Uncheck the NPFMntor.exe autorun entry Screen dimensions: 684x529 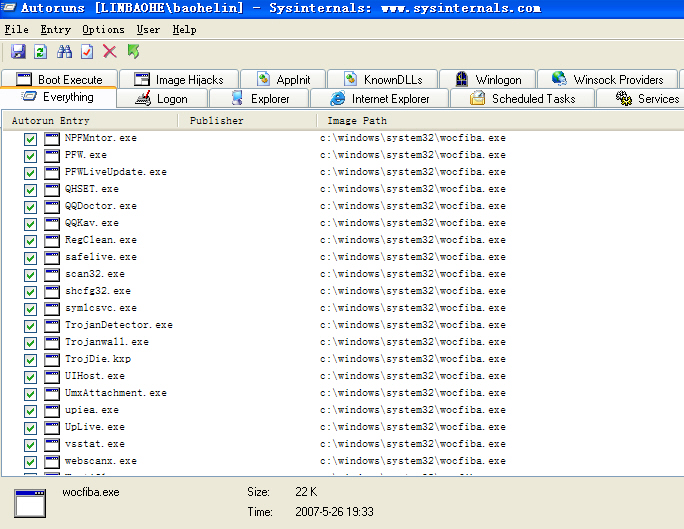[30, 139]
